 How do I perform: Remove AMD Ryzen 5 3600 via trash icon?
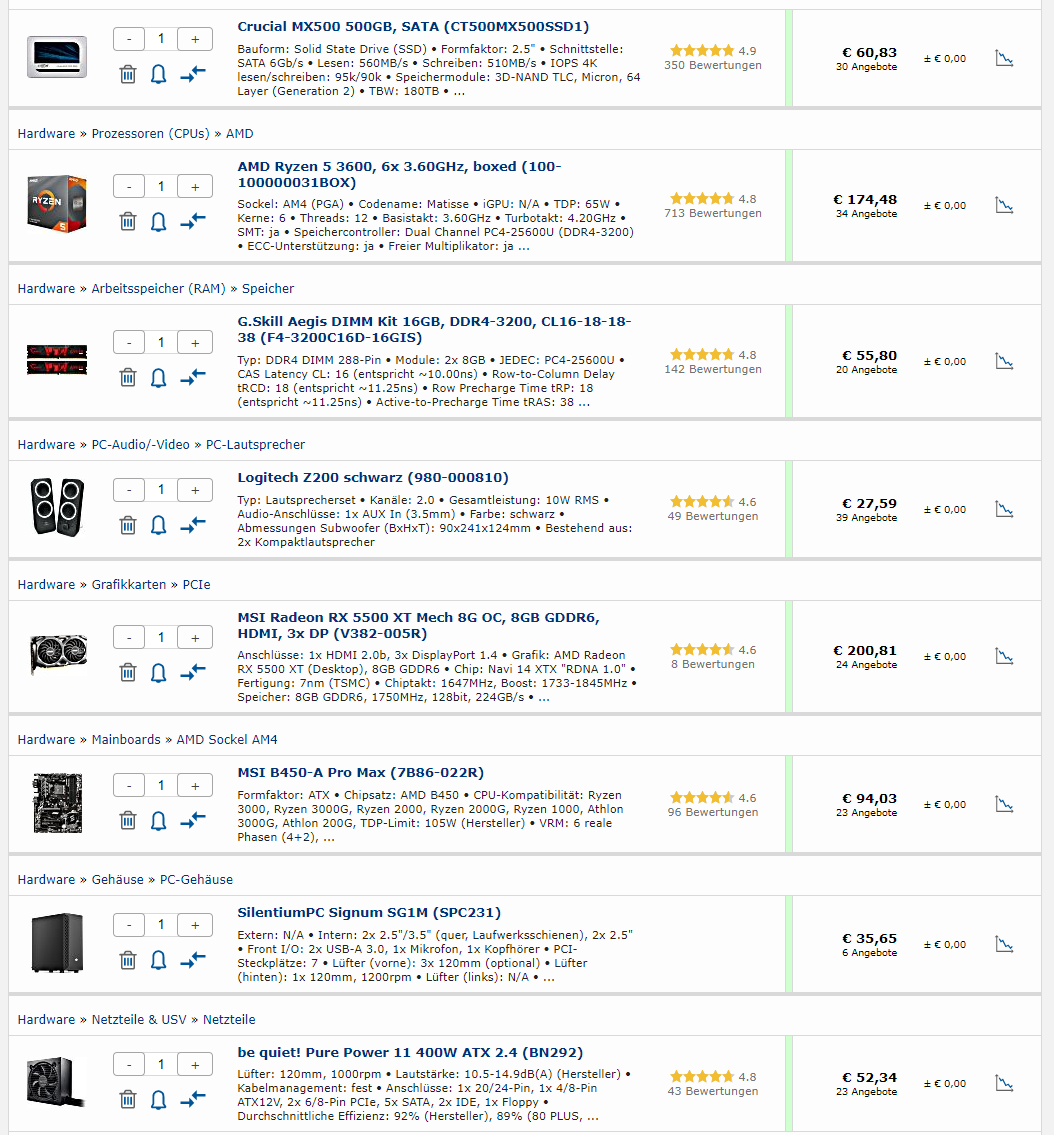128,221
